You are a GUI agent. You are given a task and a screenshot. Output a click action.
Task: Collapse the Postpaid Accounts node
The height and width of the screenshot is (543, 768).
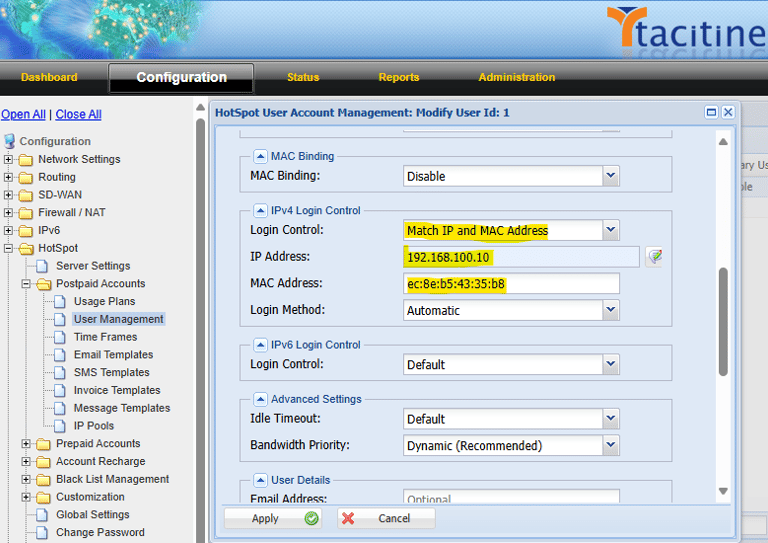pos(26,283)
